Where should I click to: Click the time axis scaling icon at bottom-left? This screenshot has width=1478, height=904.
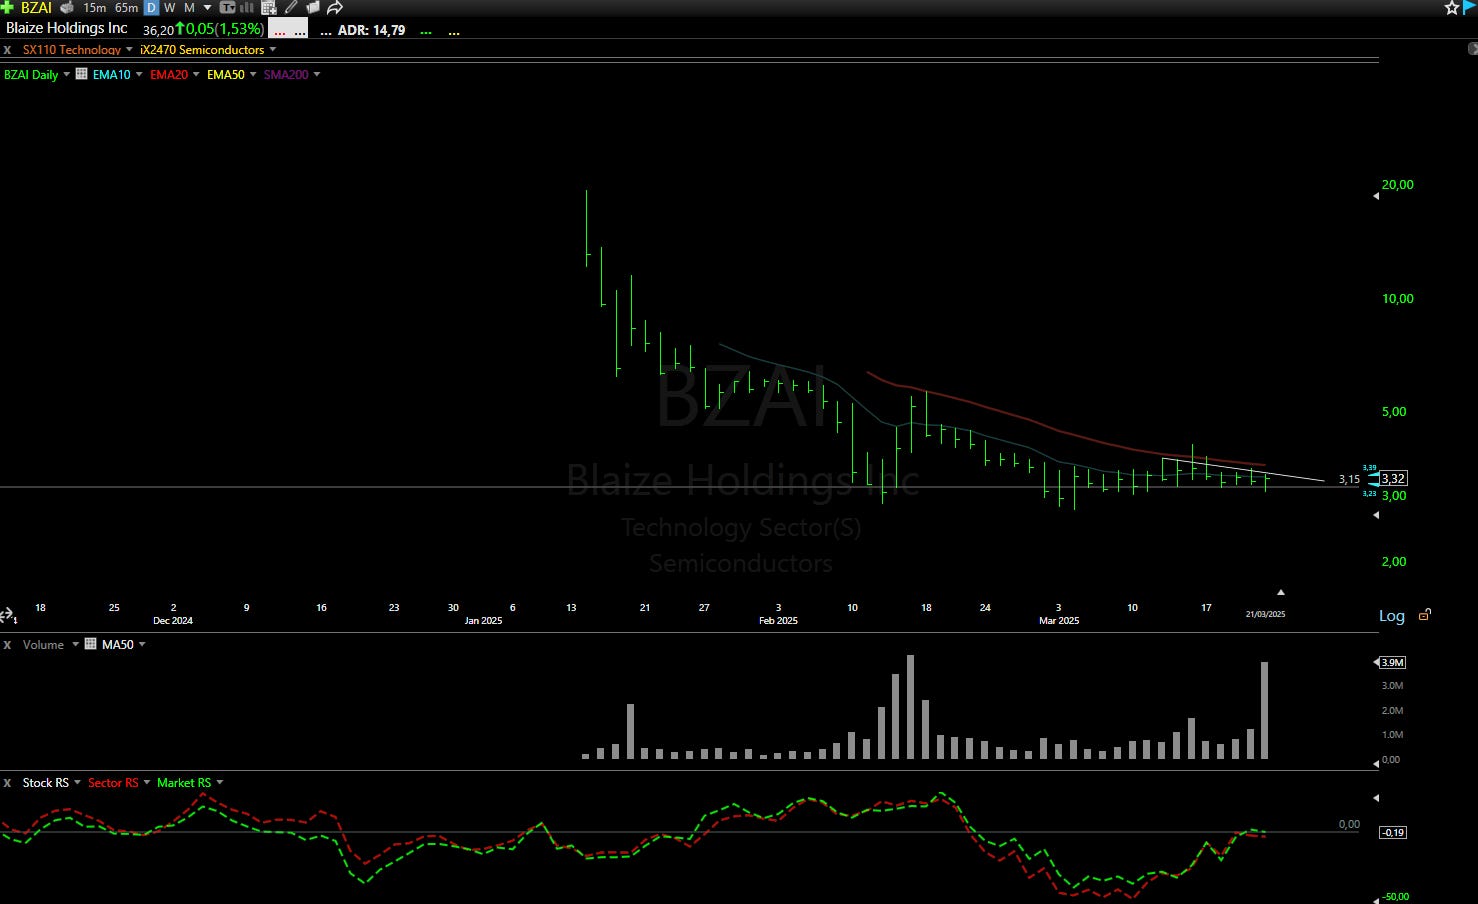(x=8, y=616)
